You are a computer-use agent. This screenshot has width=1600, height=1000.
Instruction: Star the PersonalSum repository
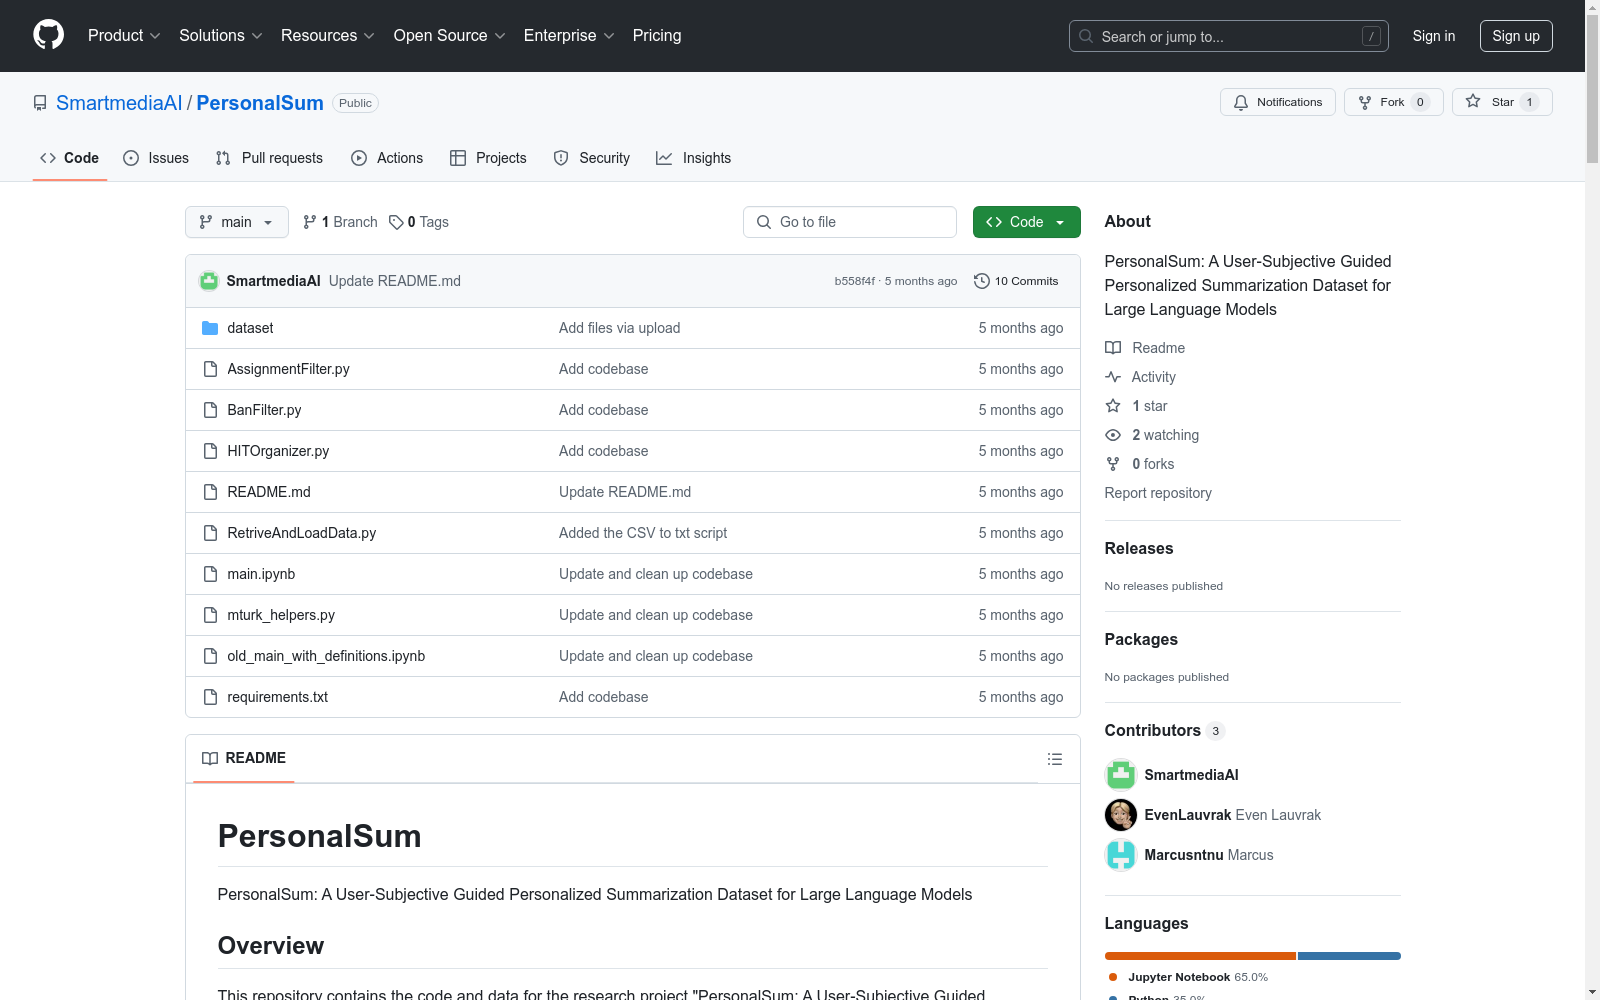(1502, 102)
